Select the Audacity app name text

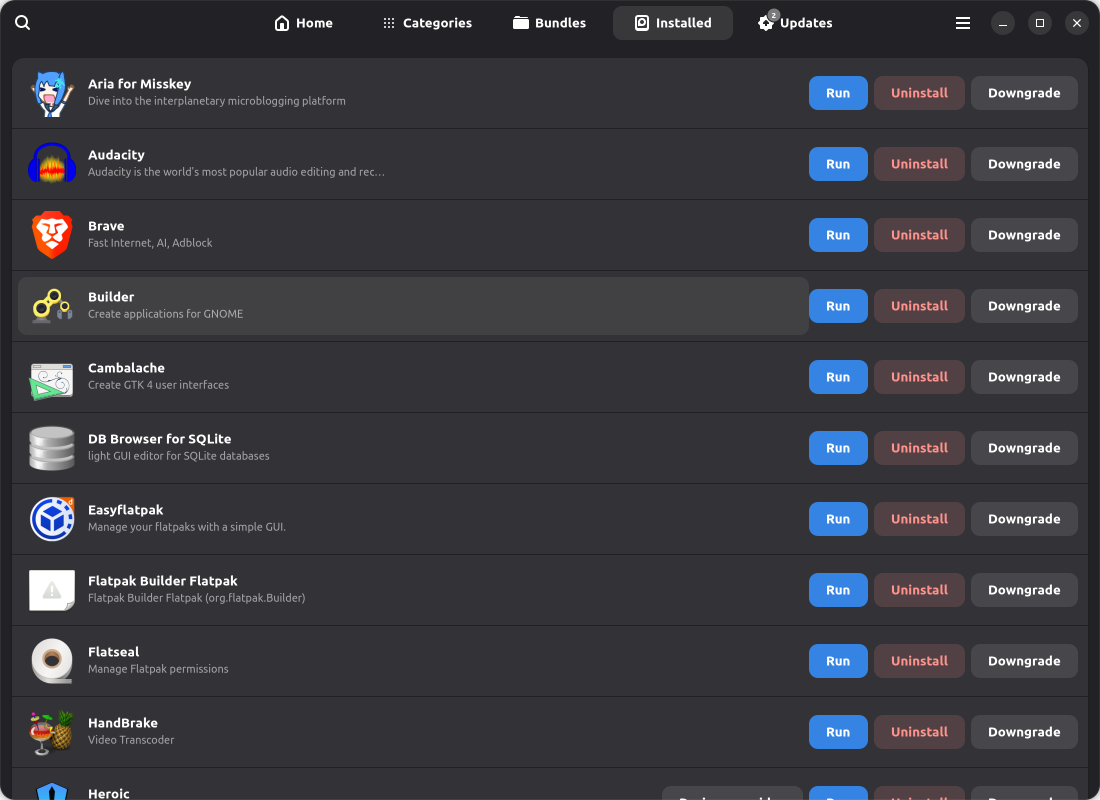[x=116, y=155]
